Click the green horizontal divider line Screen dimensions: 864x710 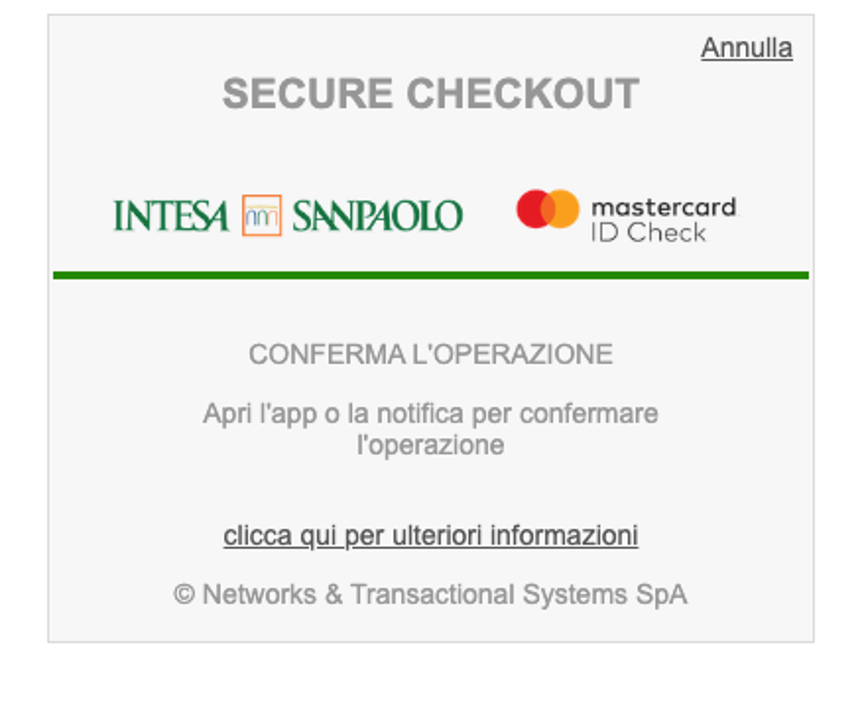(x=430, y=275)
